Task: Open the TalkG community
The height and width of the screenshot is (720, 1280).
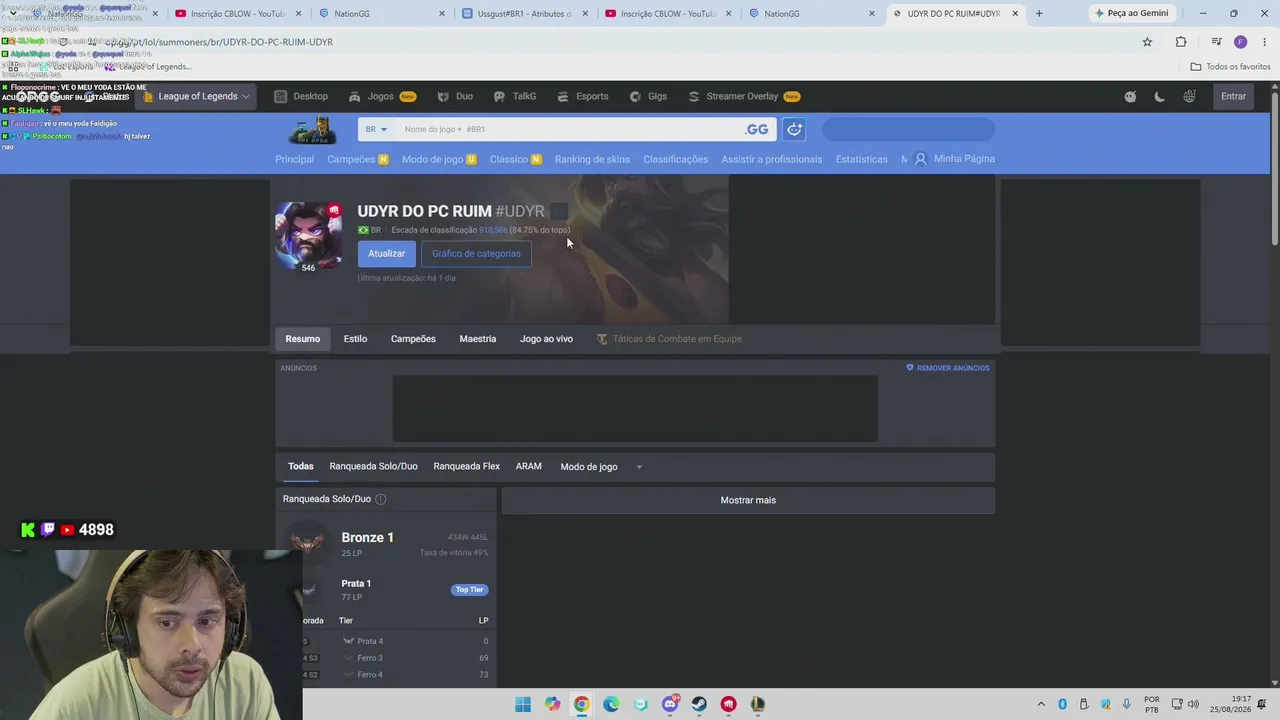Action: coord(515,96)
